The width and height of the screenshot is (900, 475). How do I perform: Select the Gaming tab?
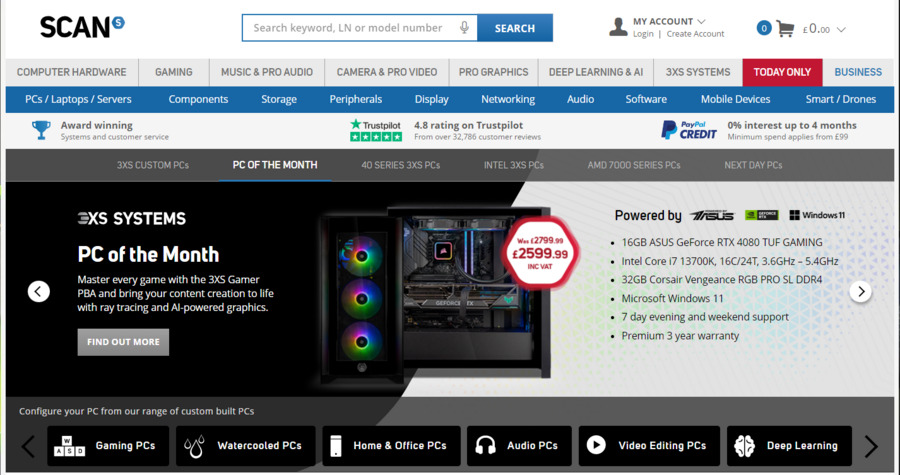tap(174, 72)
